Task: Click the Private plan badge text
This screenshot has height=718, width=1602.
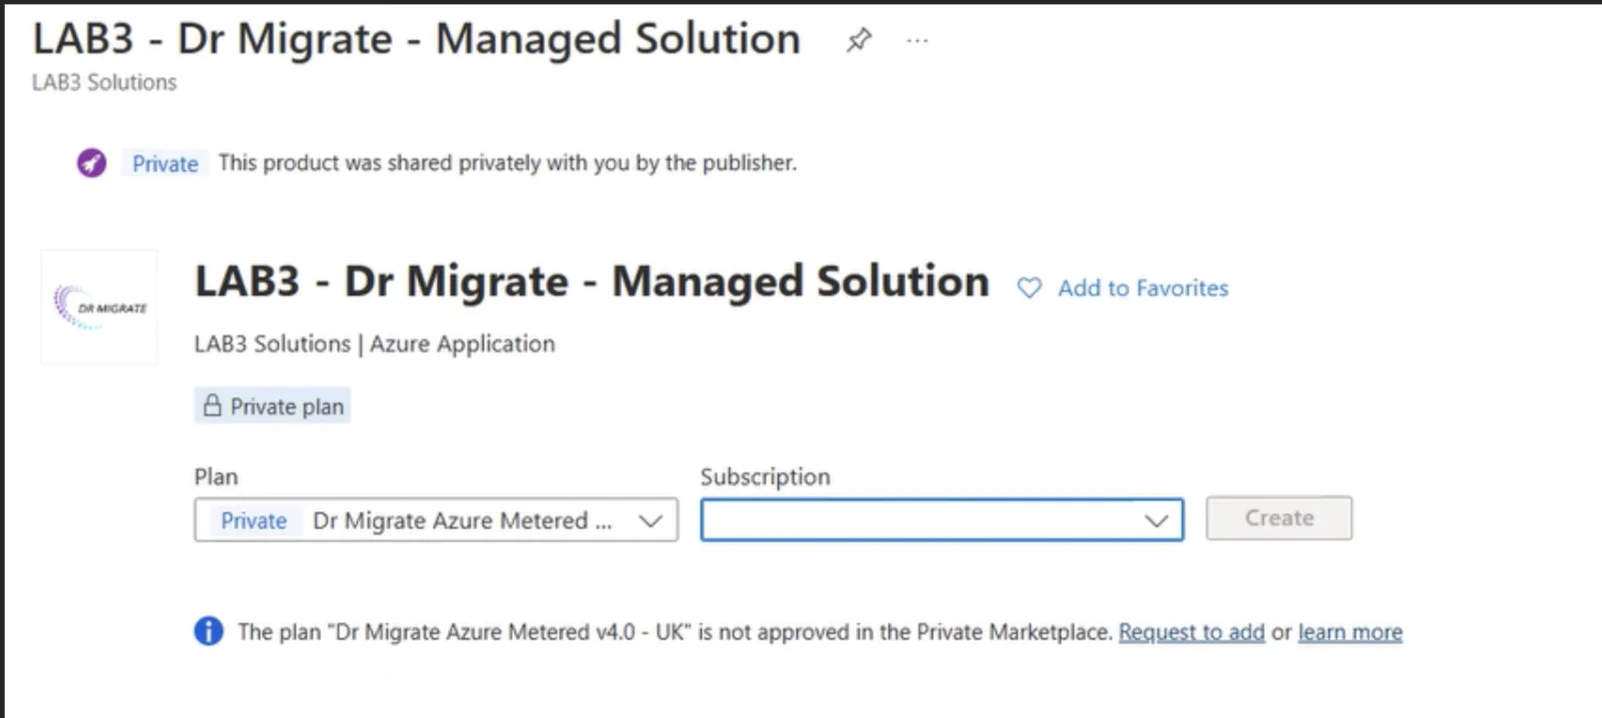Action: [287, 406]
